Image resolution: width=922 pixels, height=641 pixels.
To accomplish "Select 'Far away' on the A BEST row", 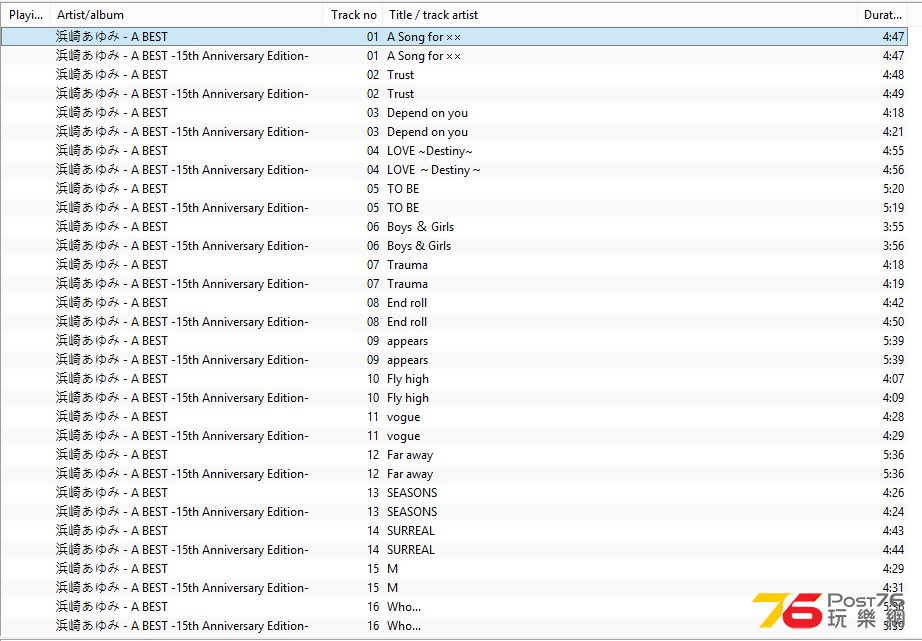I will tap(410, 455).
